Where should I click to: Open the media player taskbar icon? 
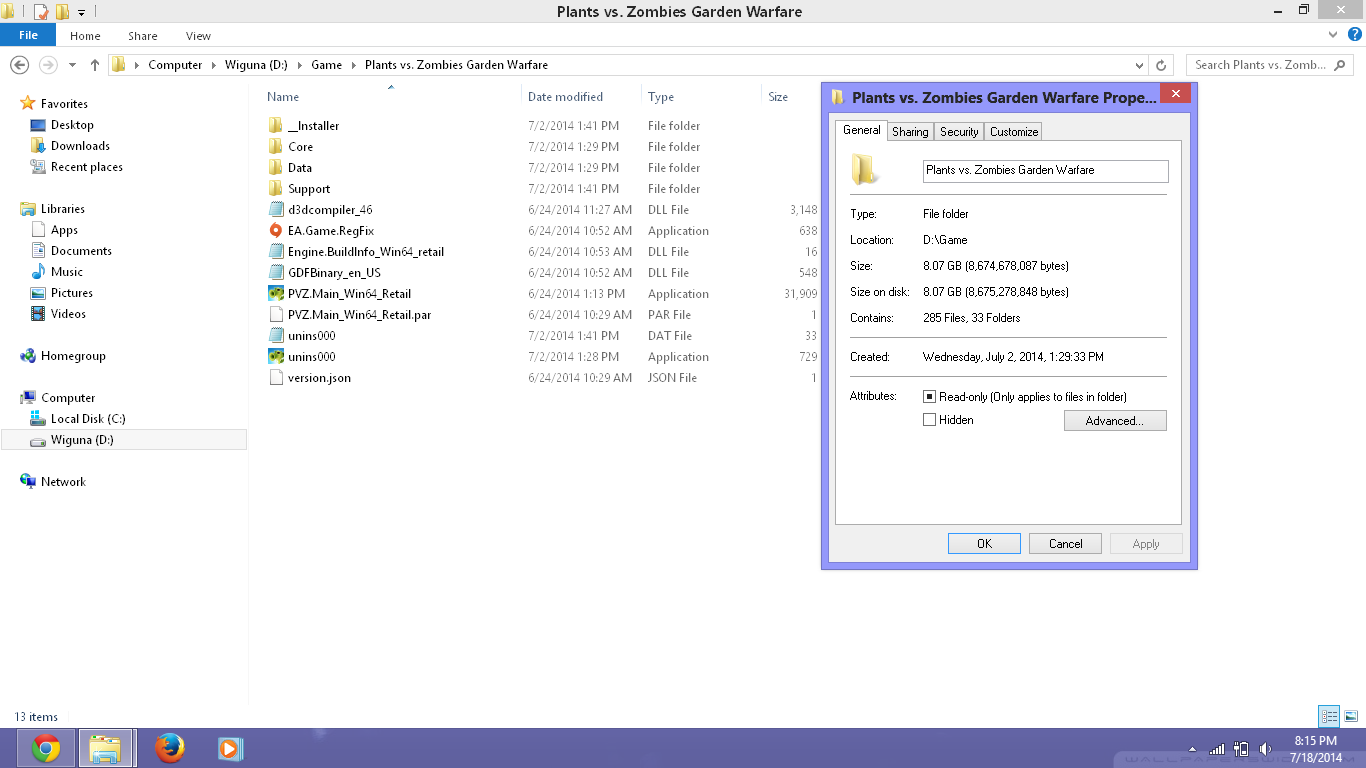pyautogui.click(x=229, y=748)
